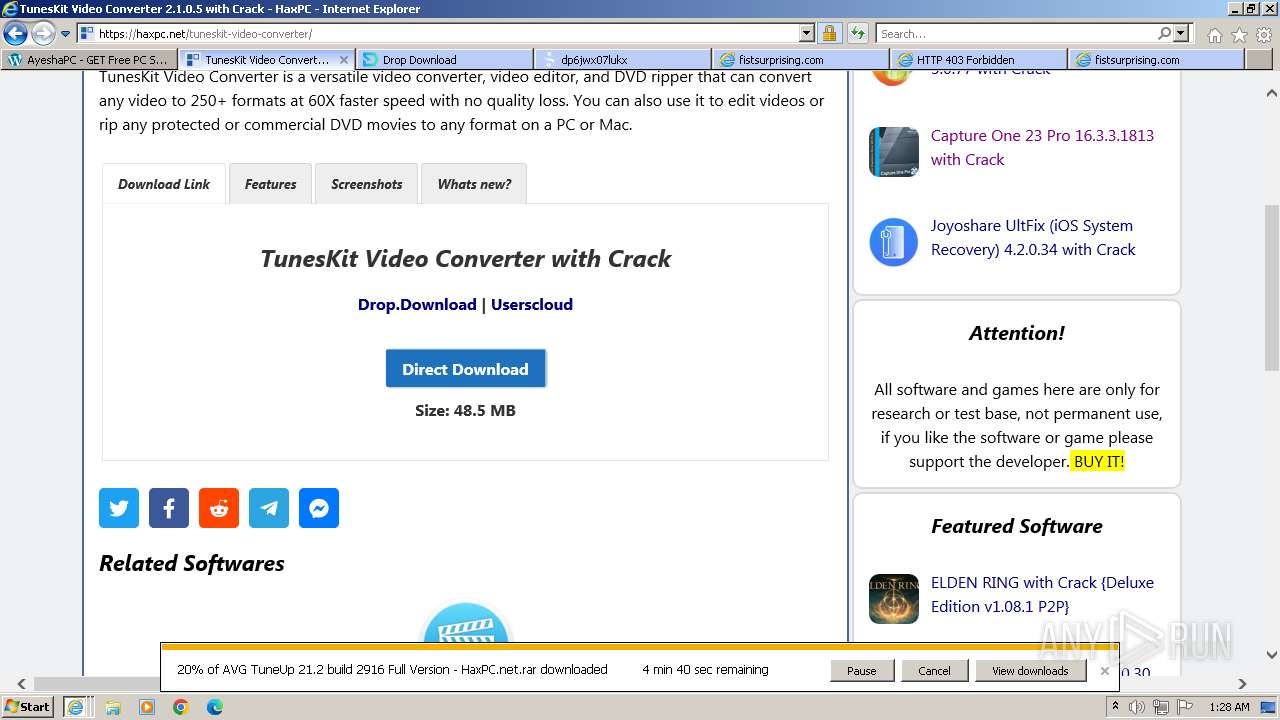The width and height of the screenshot is (1280, 720).
Task: Click the volume speaker tray icon
Action: [x=1137, y=707]
